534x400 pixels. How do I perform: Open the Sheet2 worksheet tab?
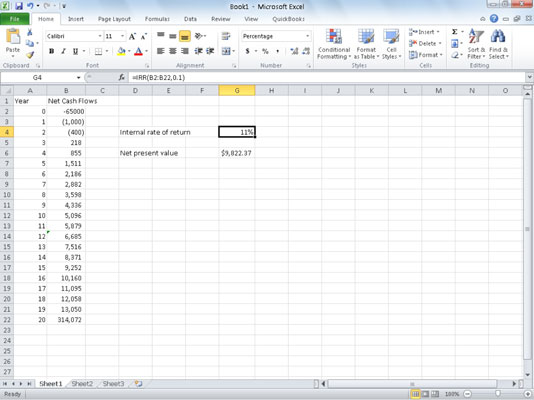pyautogui.click(x=82, y=384)
